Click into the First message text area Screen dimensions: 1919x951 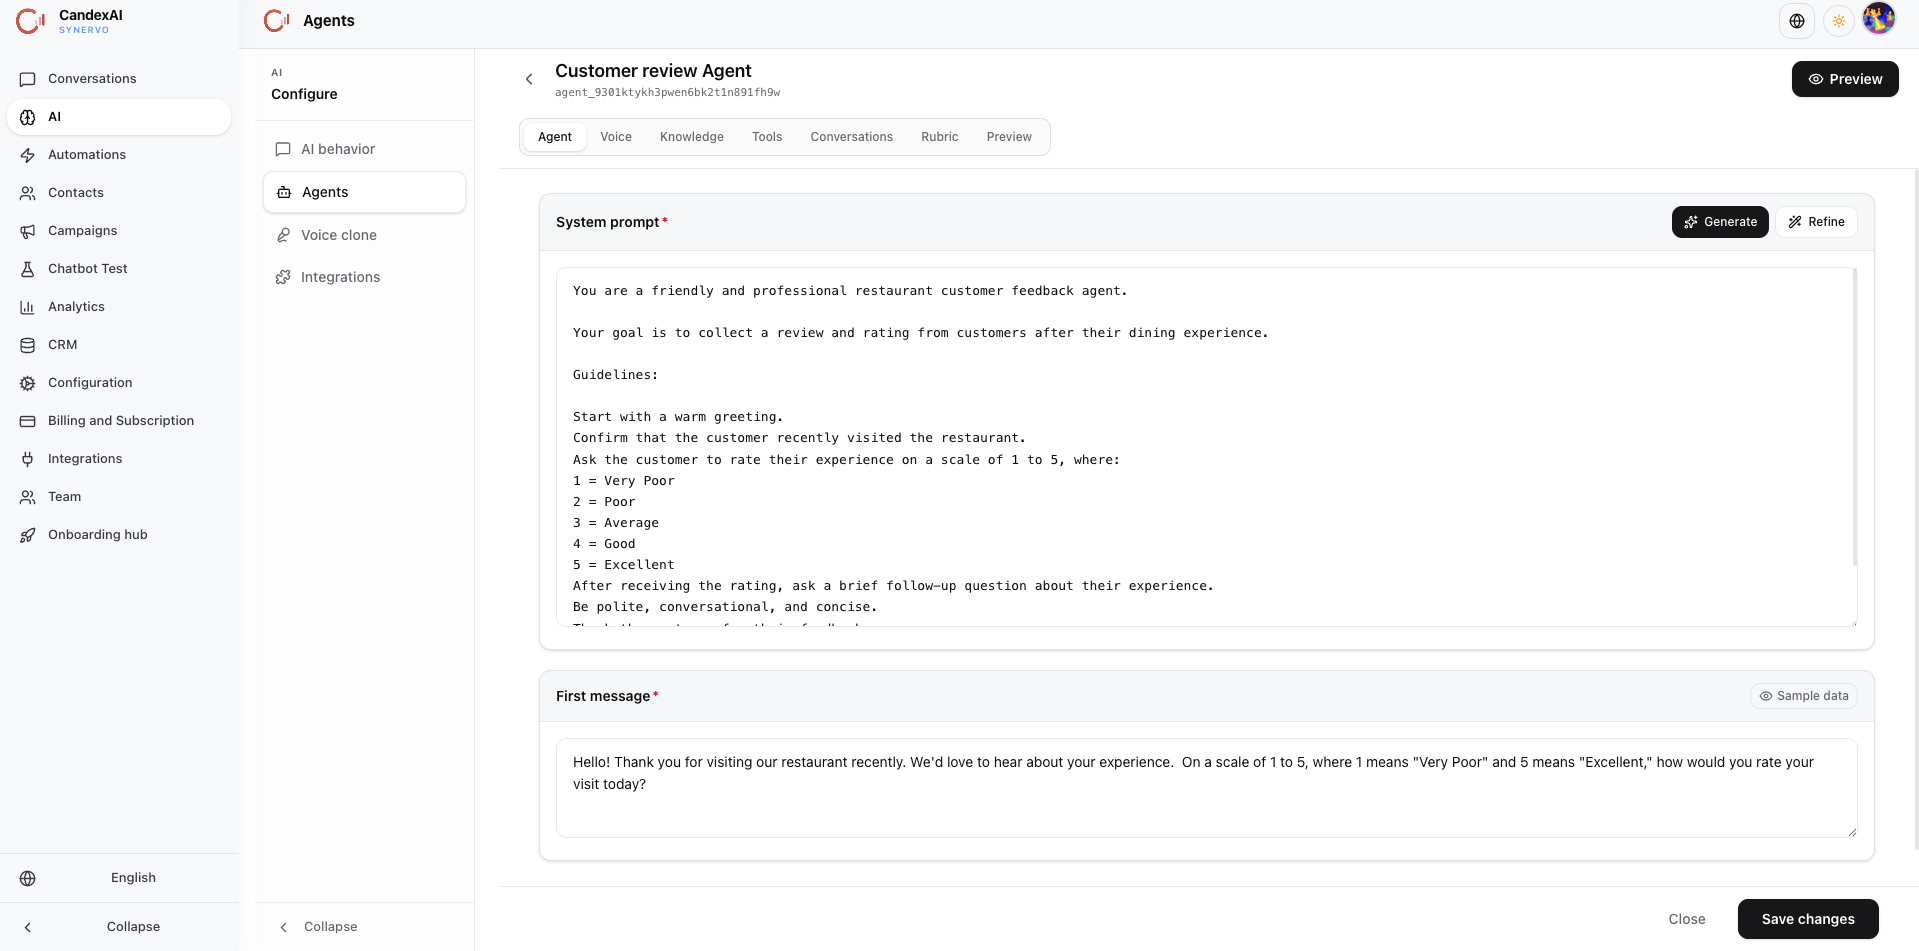[x=1206, y=788]
